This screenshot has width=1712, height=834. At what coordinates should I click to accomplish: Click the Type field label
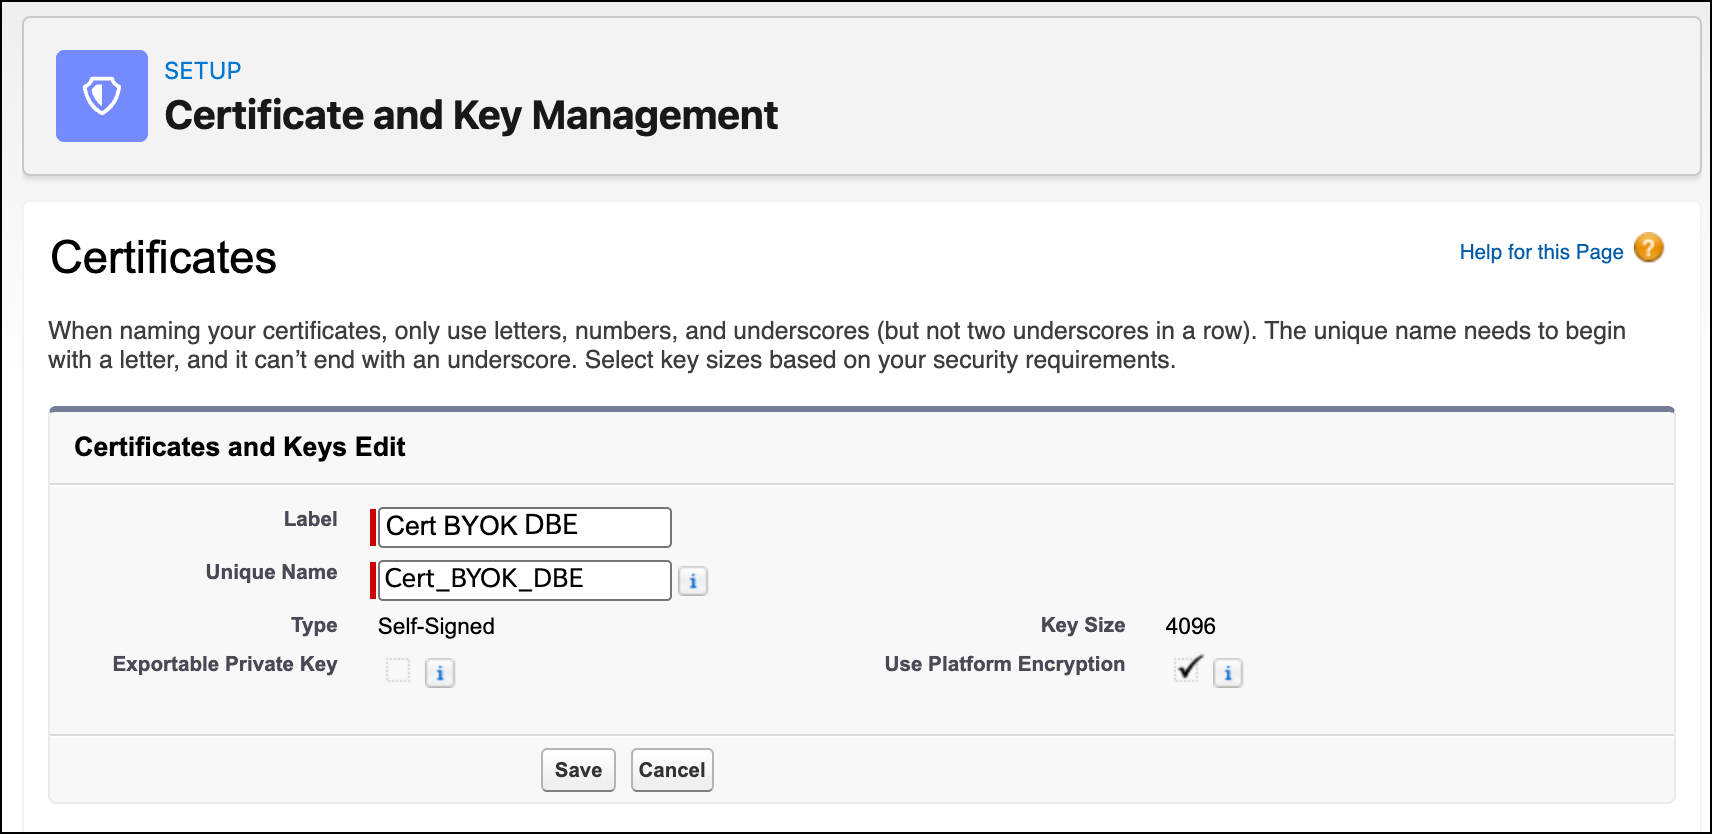(314, 625)
